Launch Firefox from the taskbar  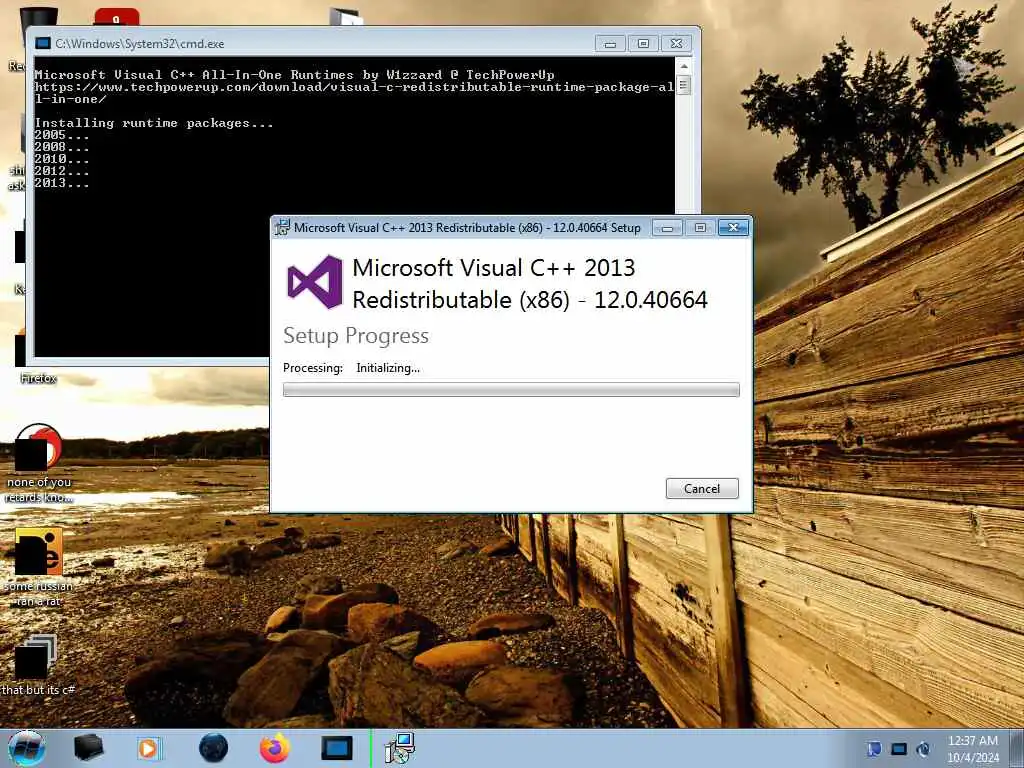click(x=275, y=748)
